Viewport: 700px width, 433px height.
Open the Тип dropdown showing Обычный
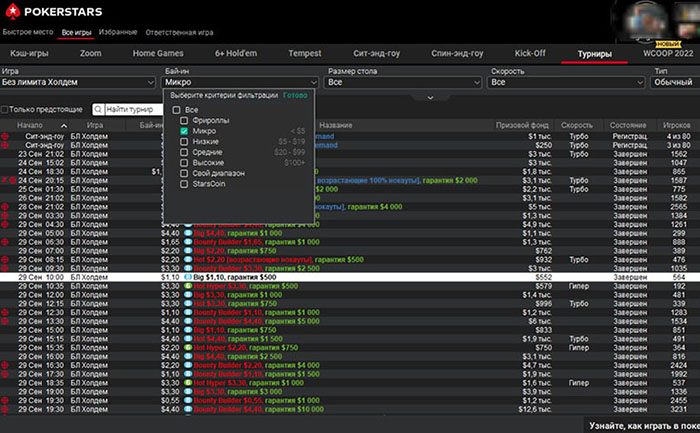pos(675,82)
